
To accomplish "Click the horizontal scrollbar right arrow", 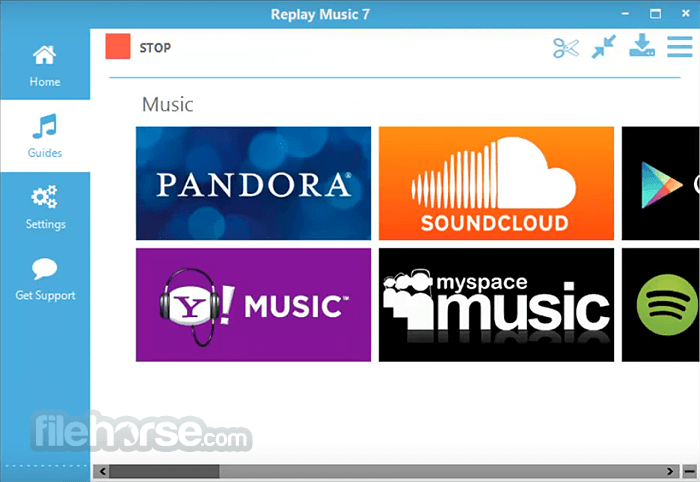I will (x=670, y=471).
